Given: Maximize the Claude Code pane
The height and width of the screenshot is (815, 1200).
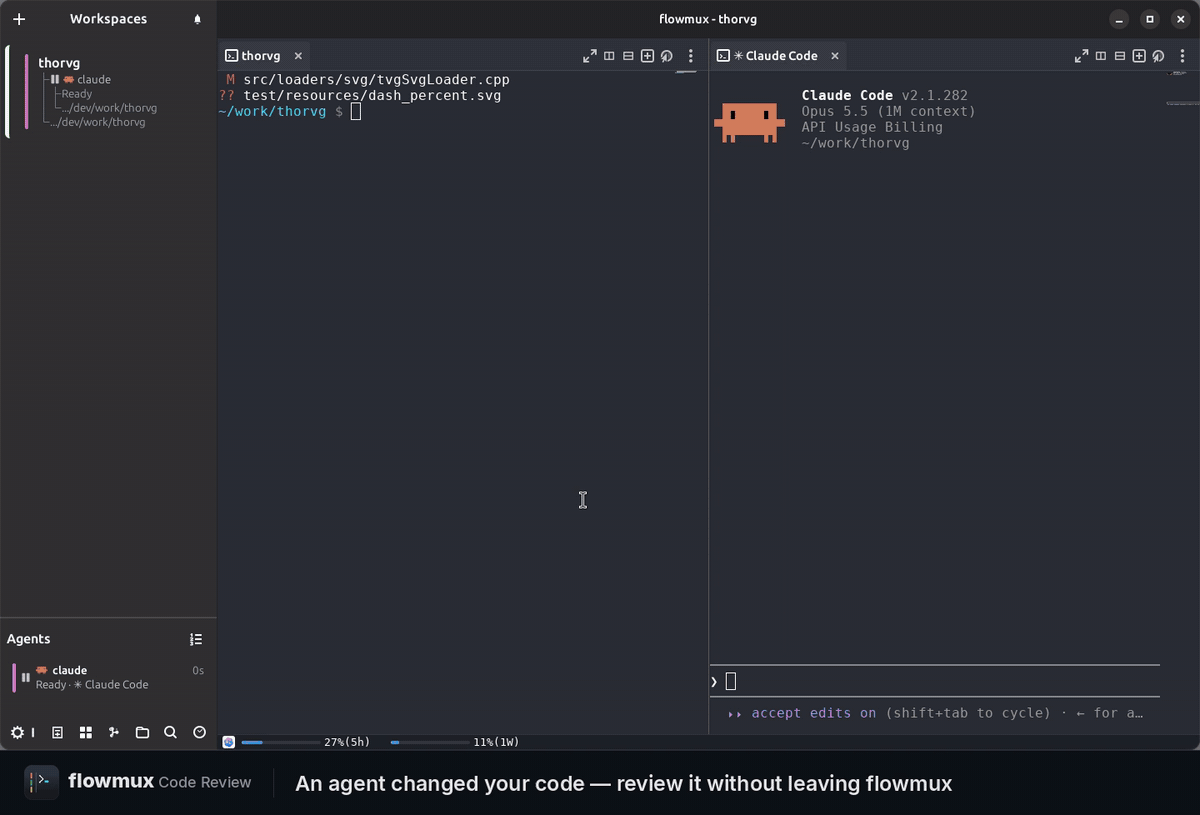Looking at the screenshot, I should pyautogui.click(x=1081, y=56).
